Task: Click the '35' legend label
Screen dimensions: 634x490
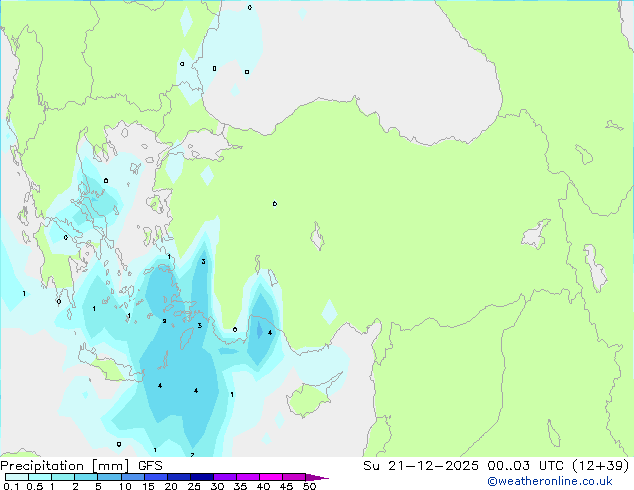Action: pos(240,486)
